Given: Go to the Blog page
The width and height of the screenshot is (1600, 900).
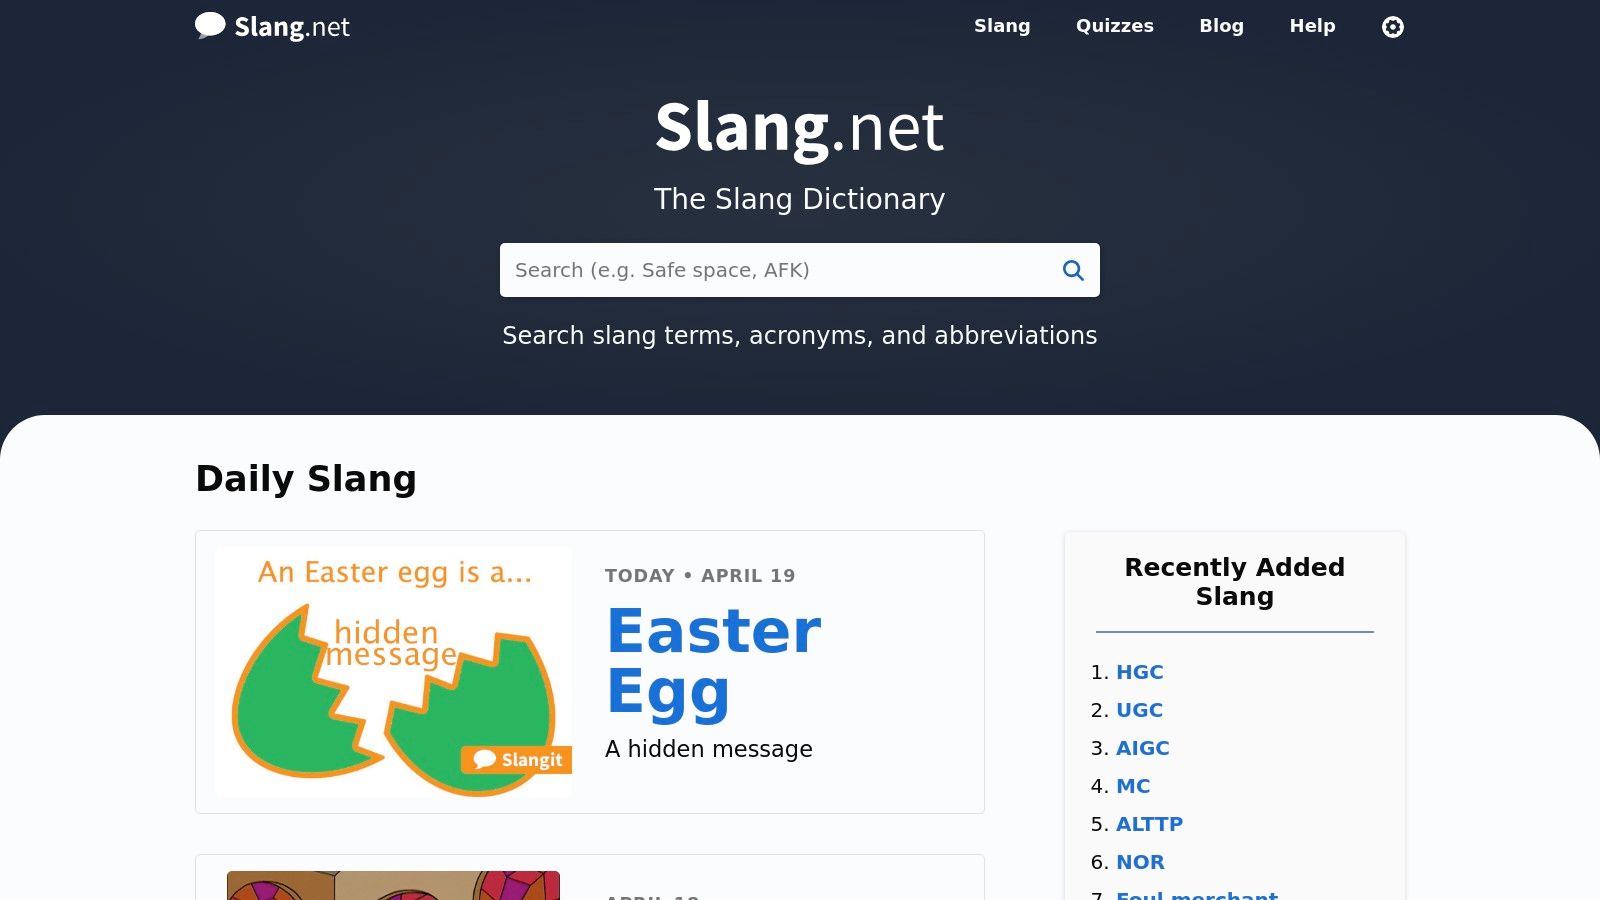Looking at the screenshot, I should pos(1221,26).
